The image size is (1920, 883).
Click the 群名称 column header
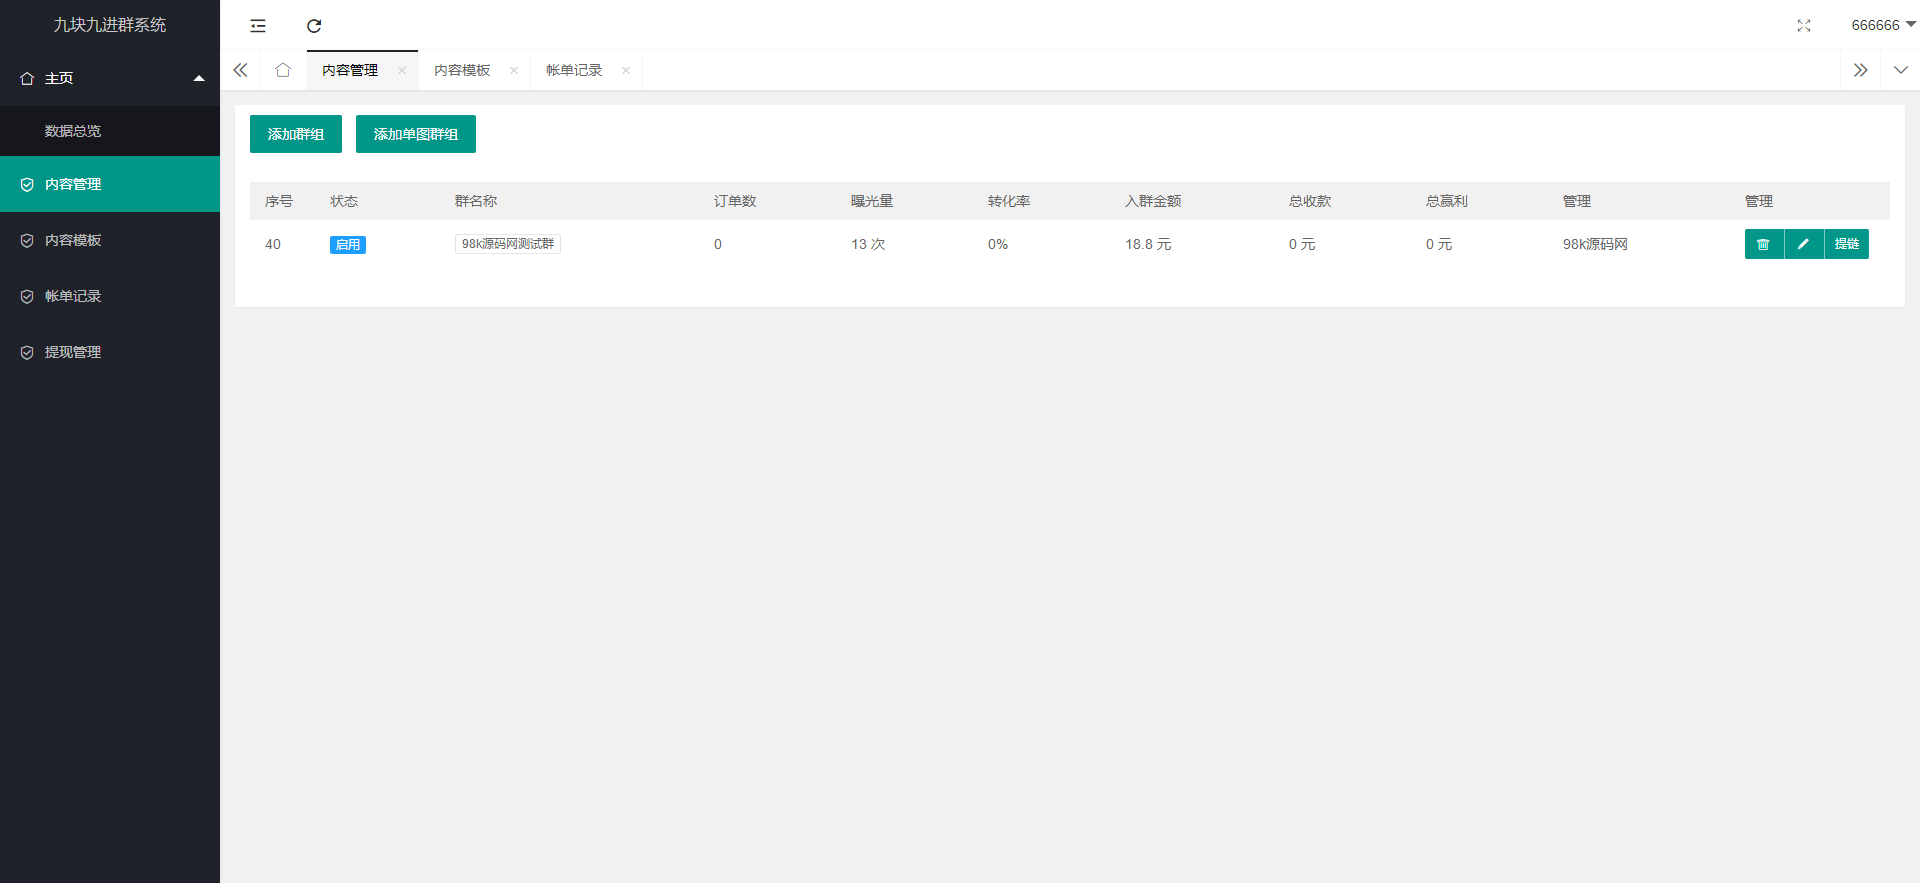(476, 201)
